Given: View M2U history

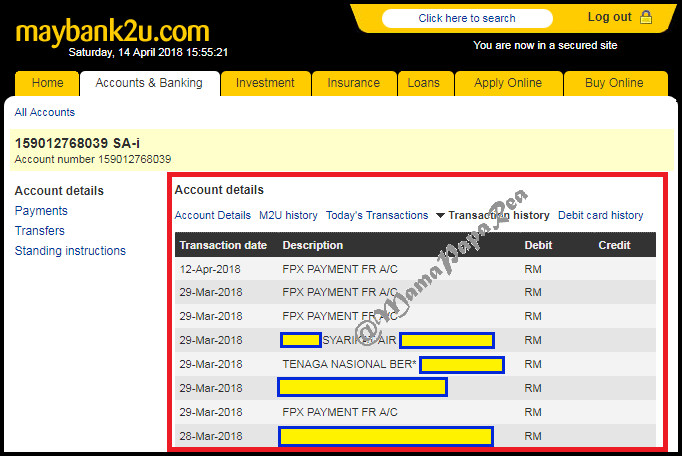Looking at the screenshot, I should point(288,215).
